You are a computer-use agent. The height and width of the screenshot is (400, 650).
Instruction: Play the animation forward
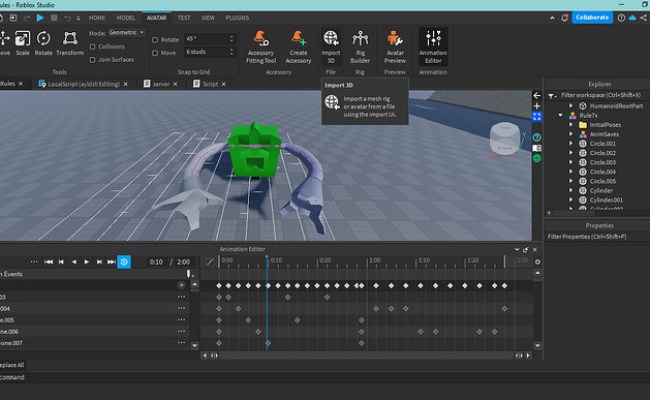pos(86,262)
